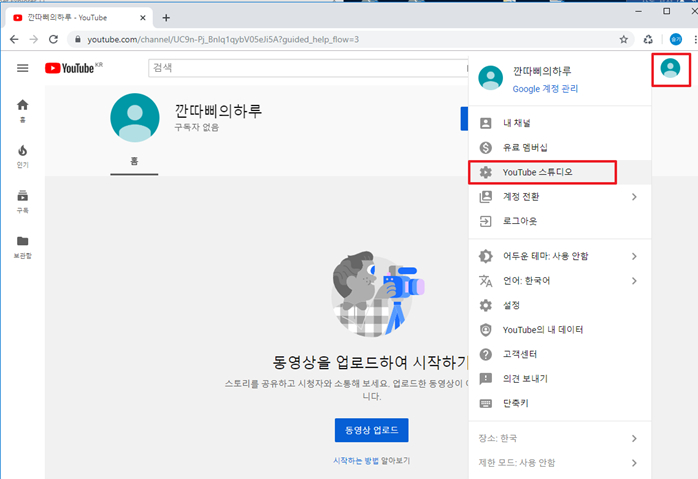The width and height of the screenshot is (698, 479).
Task: Open the hamburger guide menu
Action: click(23, 68)
